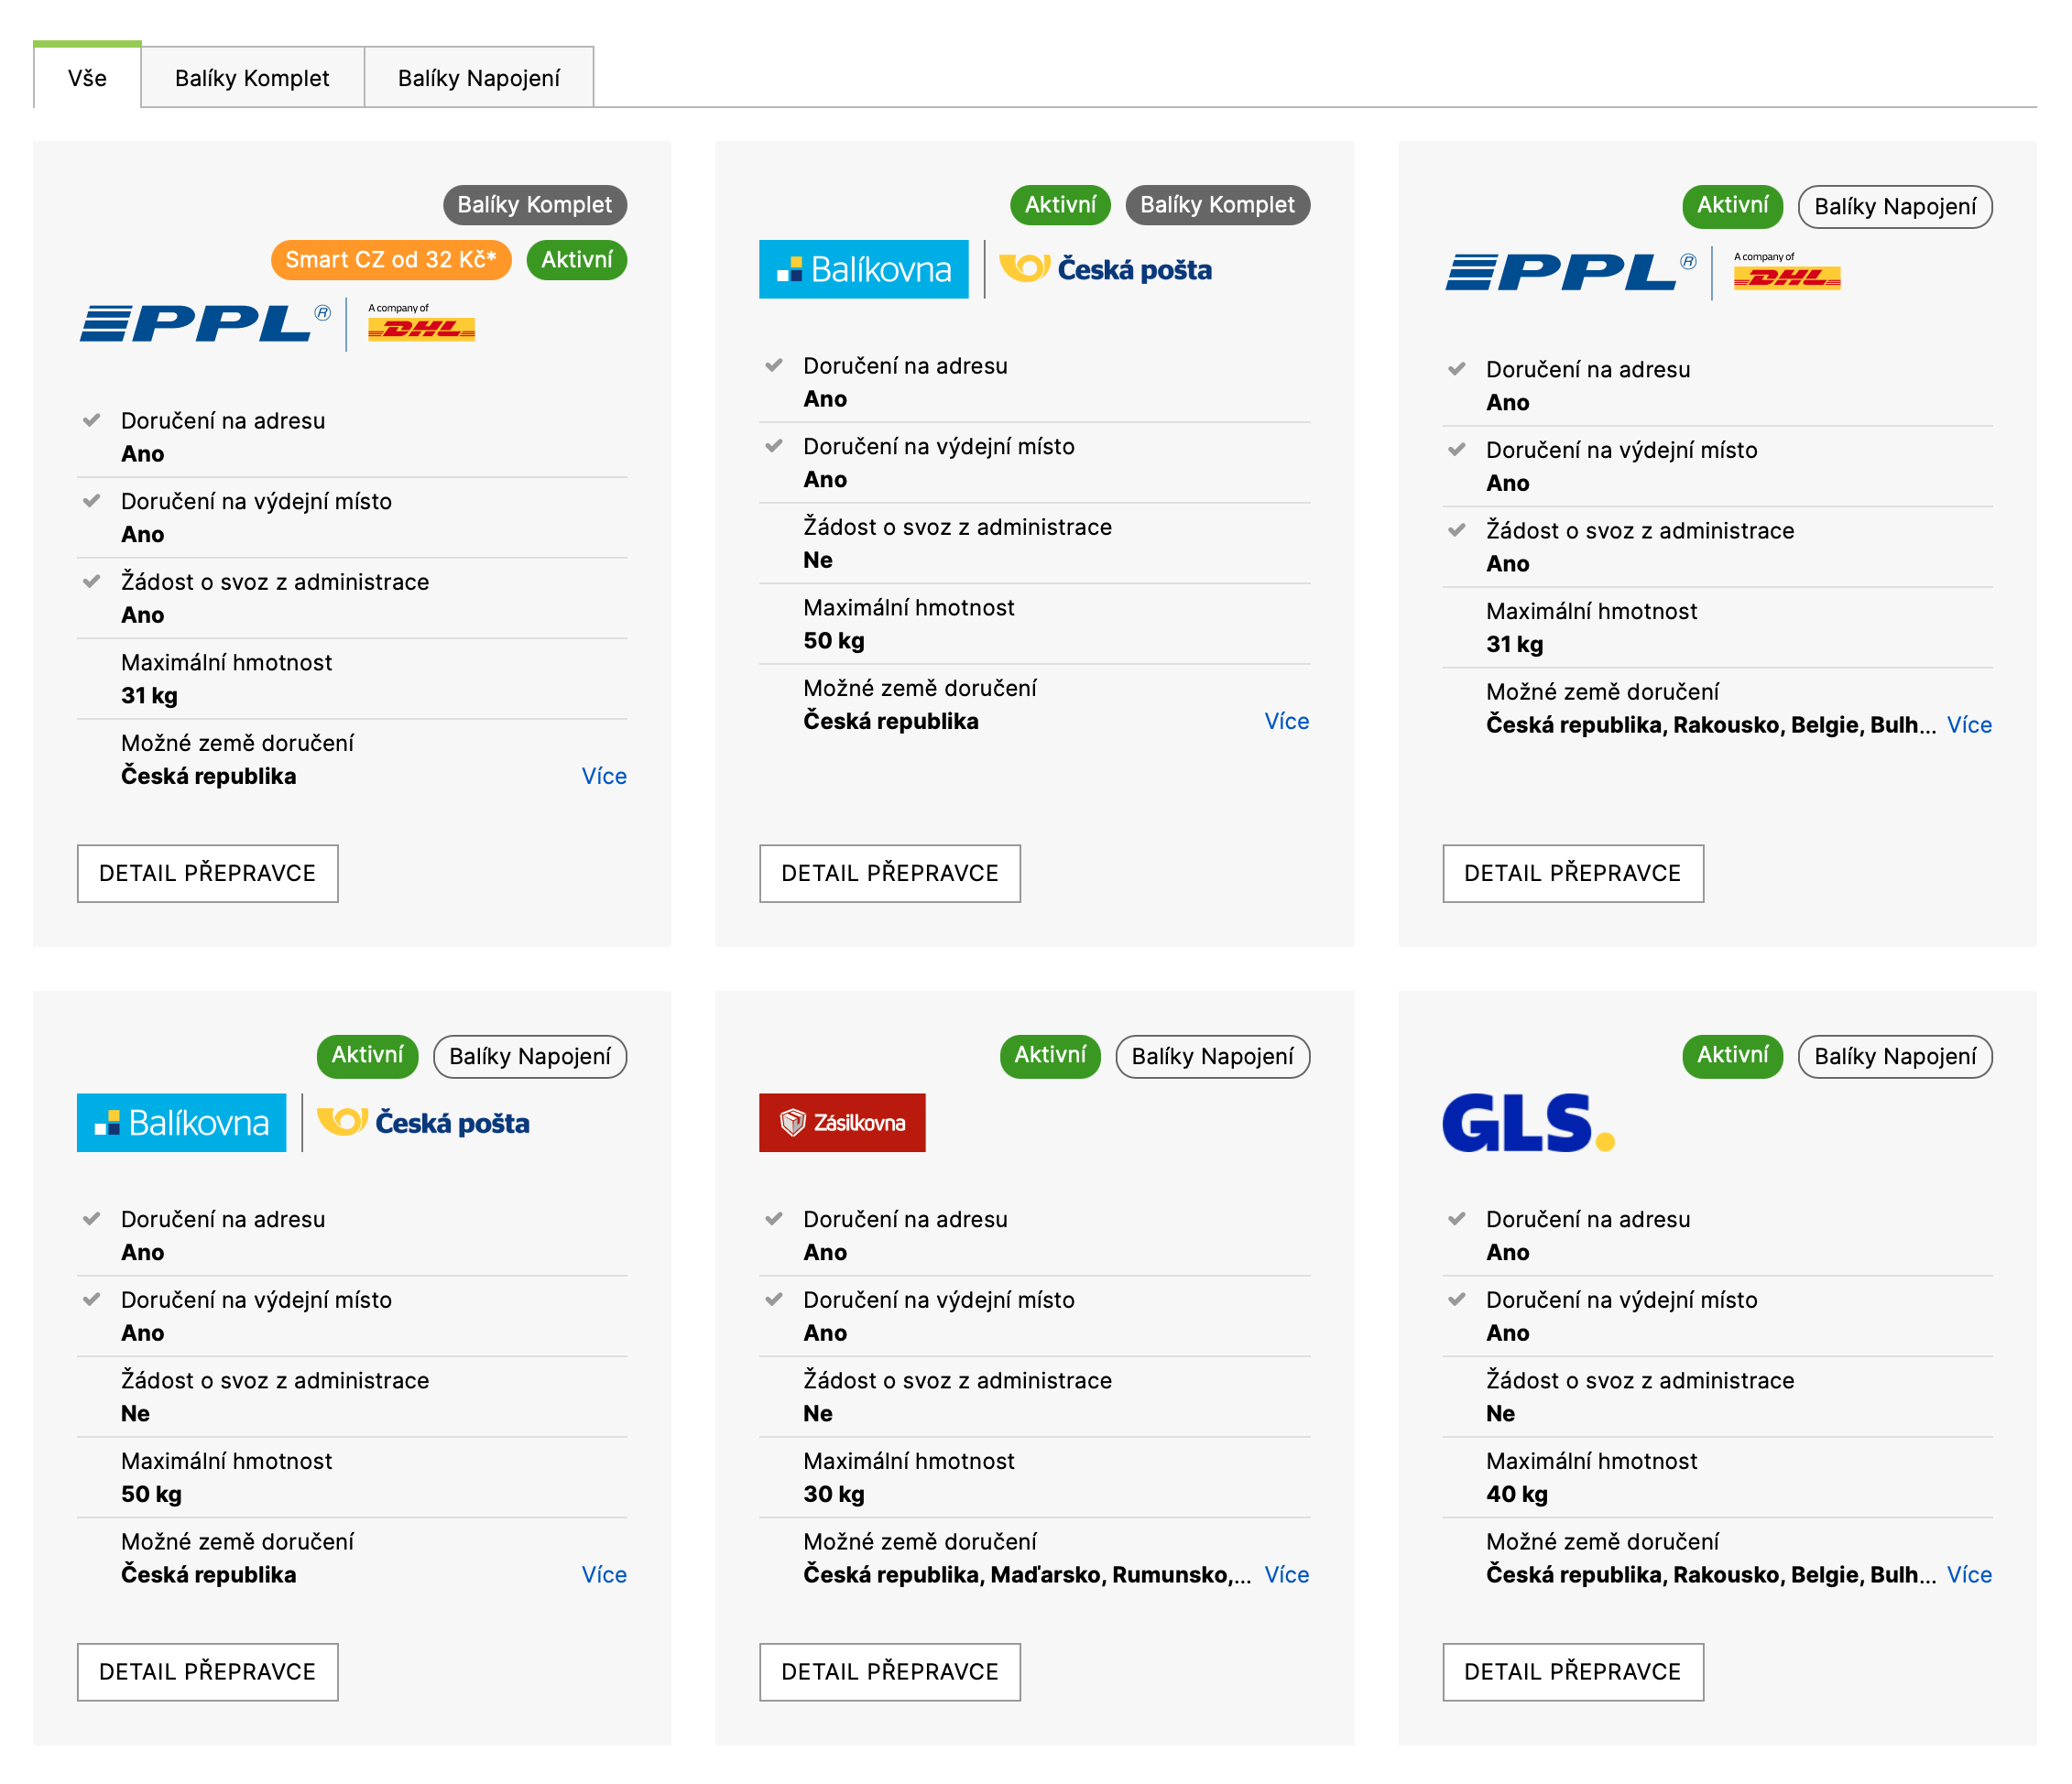Click Balíkovna logo in Balíky Komplet card
Viewport: 2072px width, 1784px height.
pyautogui.click(x=864, y=269)
